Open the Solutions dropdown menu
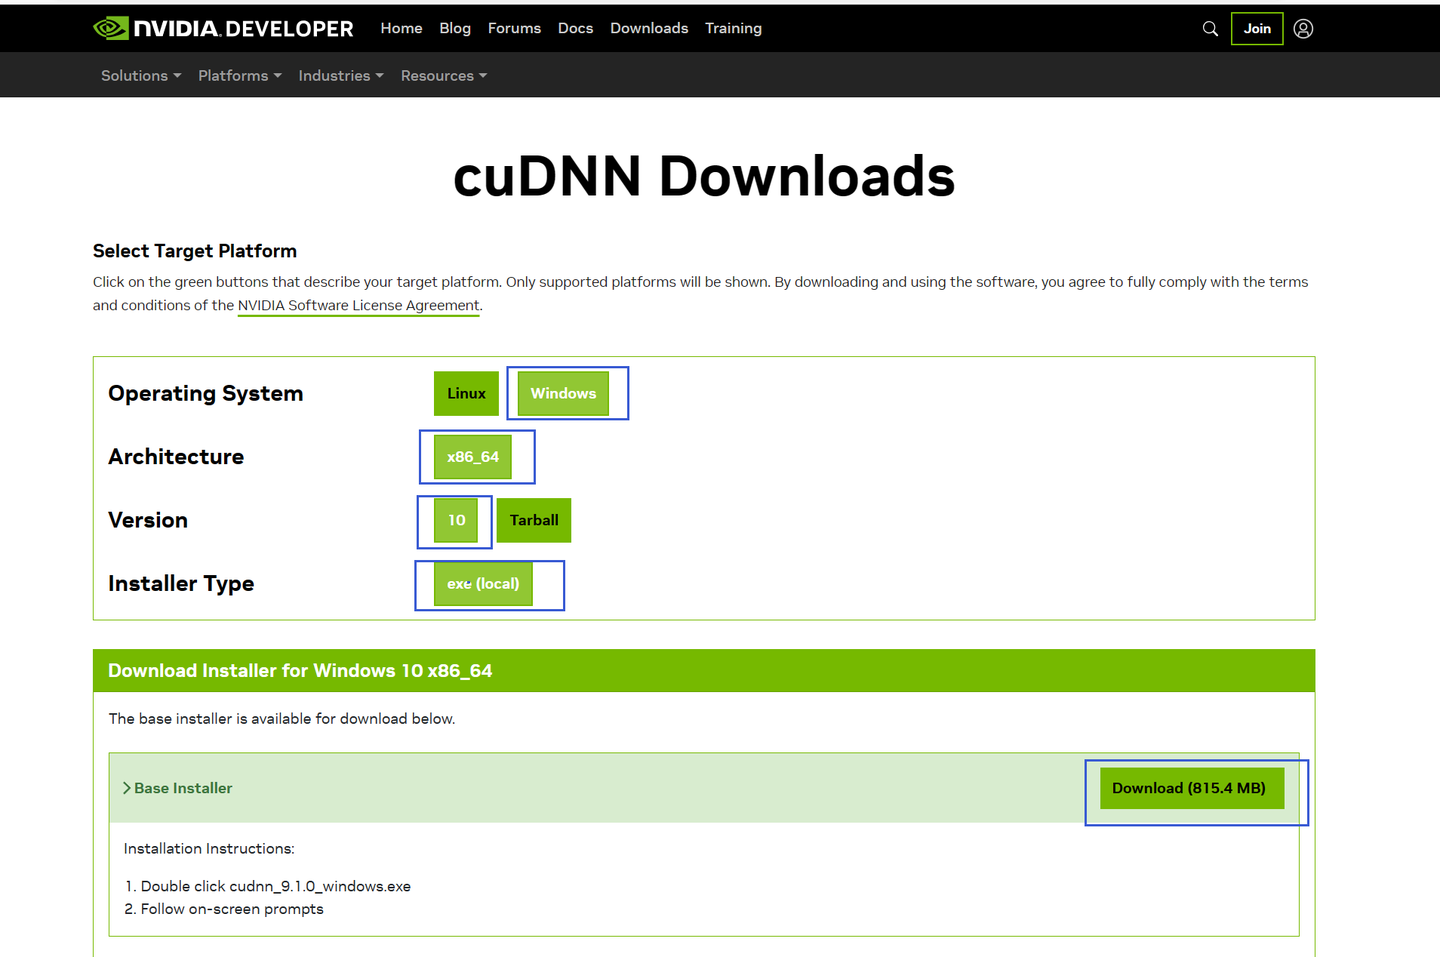 [x=140, y=75]
